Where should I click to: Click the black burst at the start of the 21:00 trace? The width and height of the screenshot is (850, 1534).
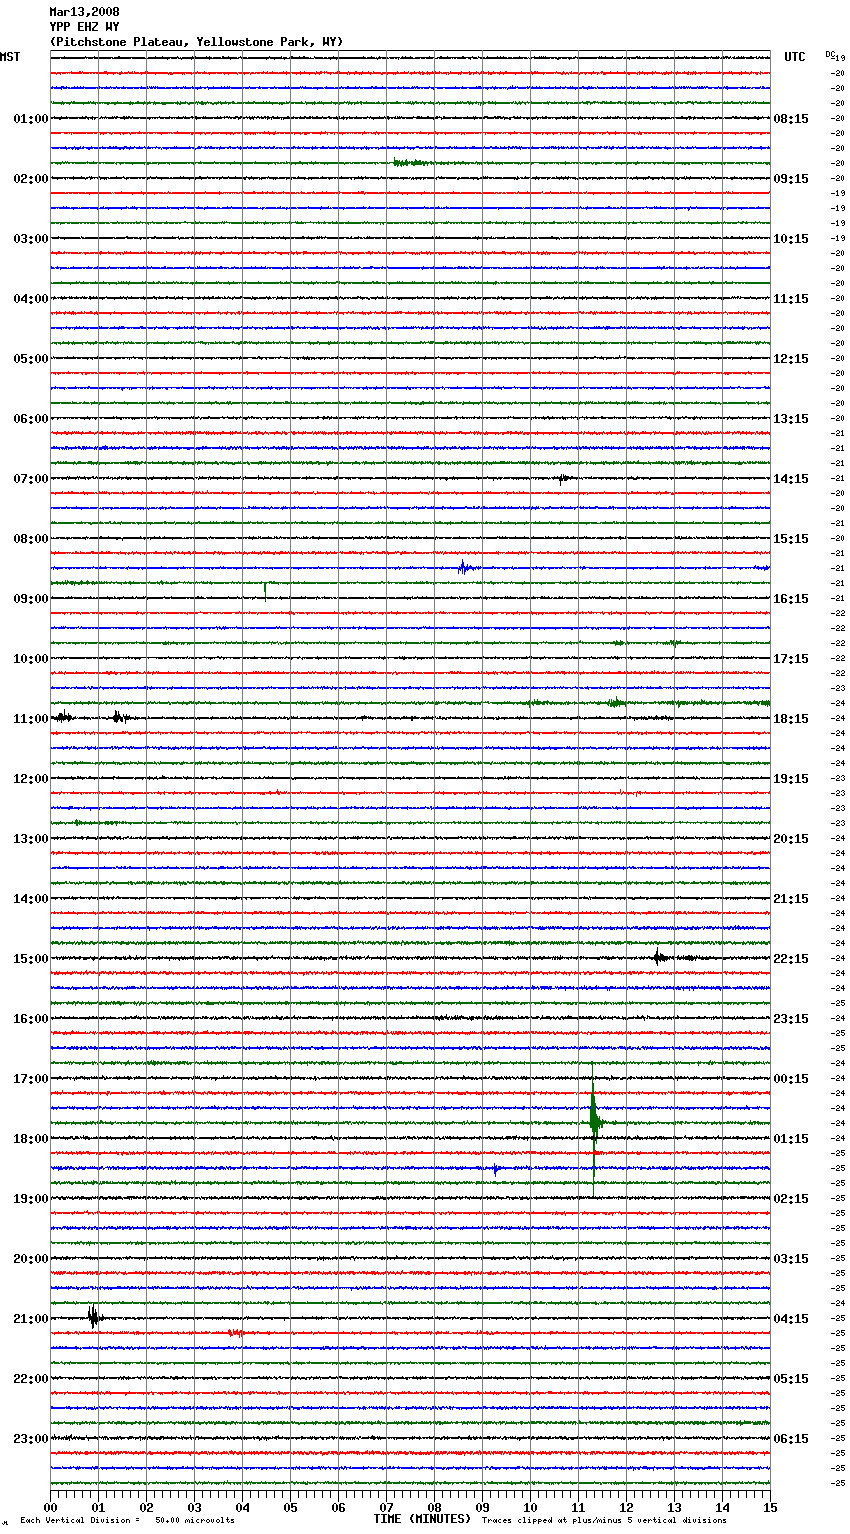coord(93,1317)
